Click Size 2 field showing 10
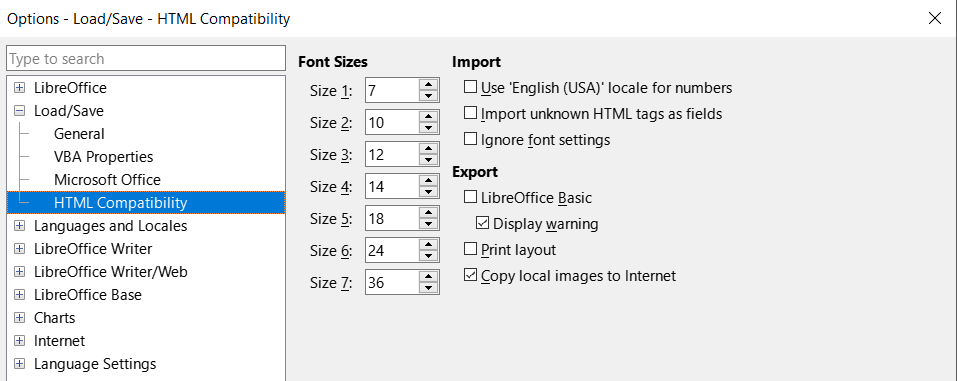This screenshot has height=381, width=957. tap(392, 122)
